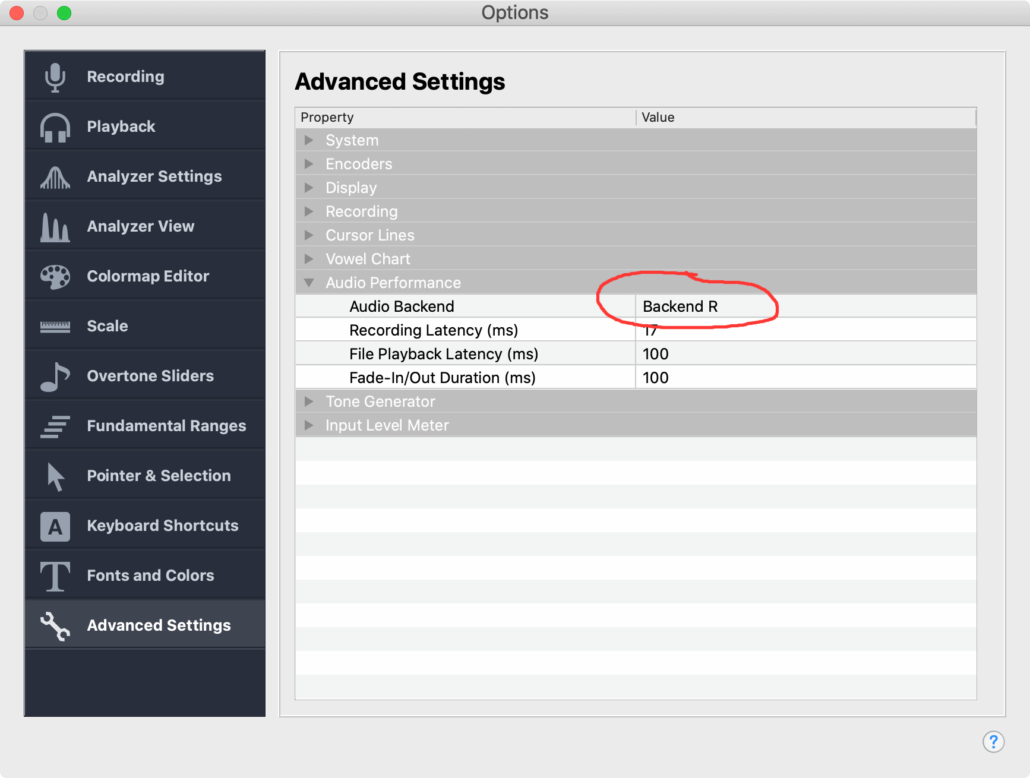Viewport: 1030px width, 778px height.
Task: Expand the Tone Generator section
Action: pyautogui.click(x=309, y=401)
